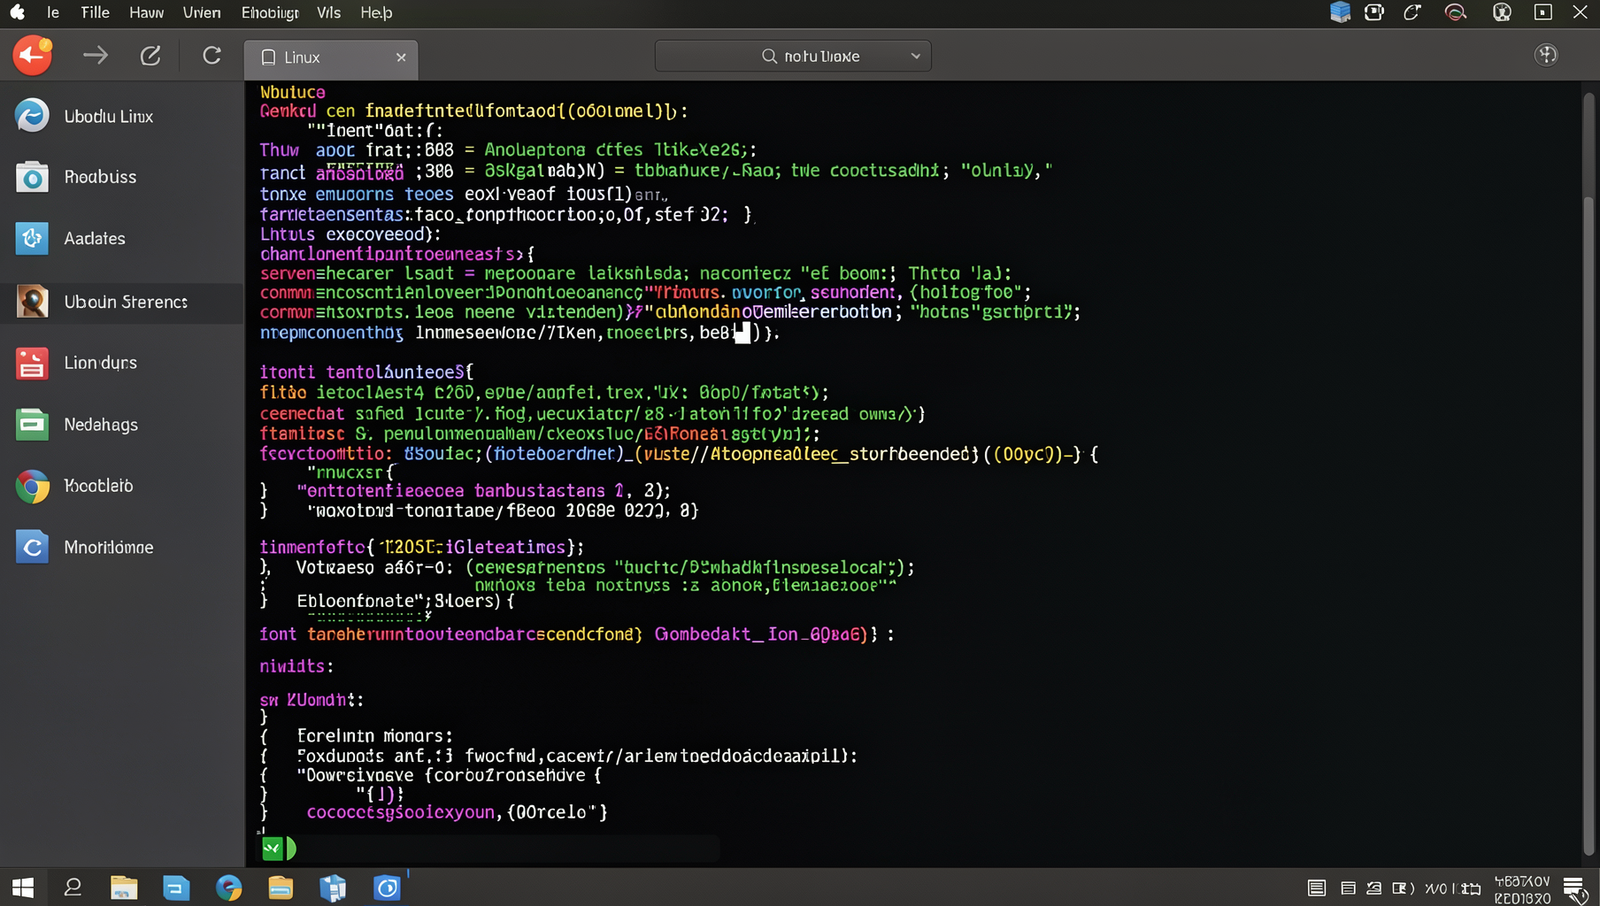Viewport: 1600px width, 906px height.
Task: Open the yellow folder taskbar icon
Action: [280, 887]
